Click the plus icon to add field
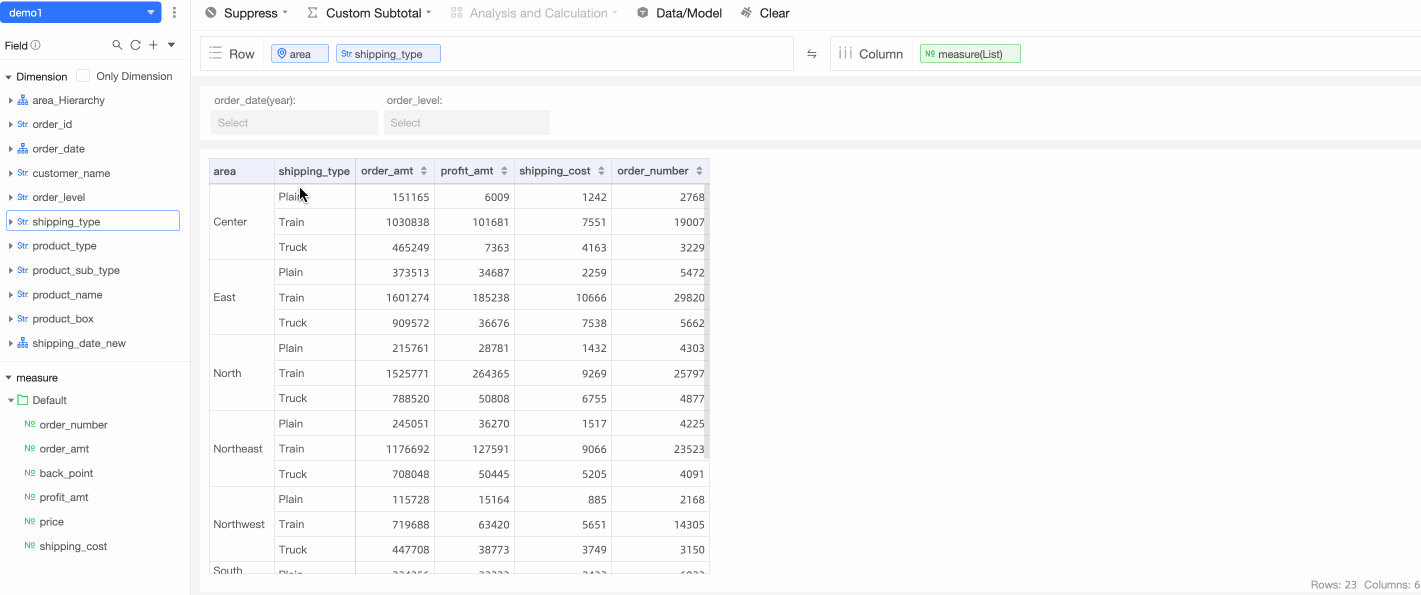 [153, 45]
